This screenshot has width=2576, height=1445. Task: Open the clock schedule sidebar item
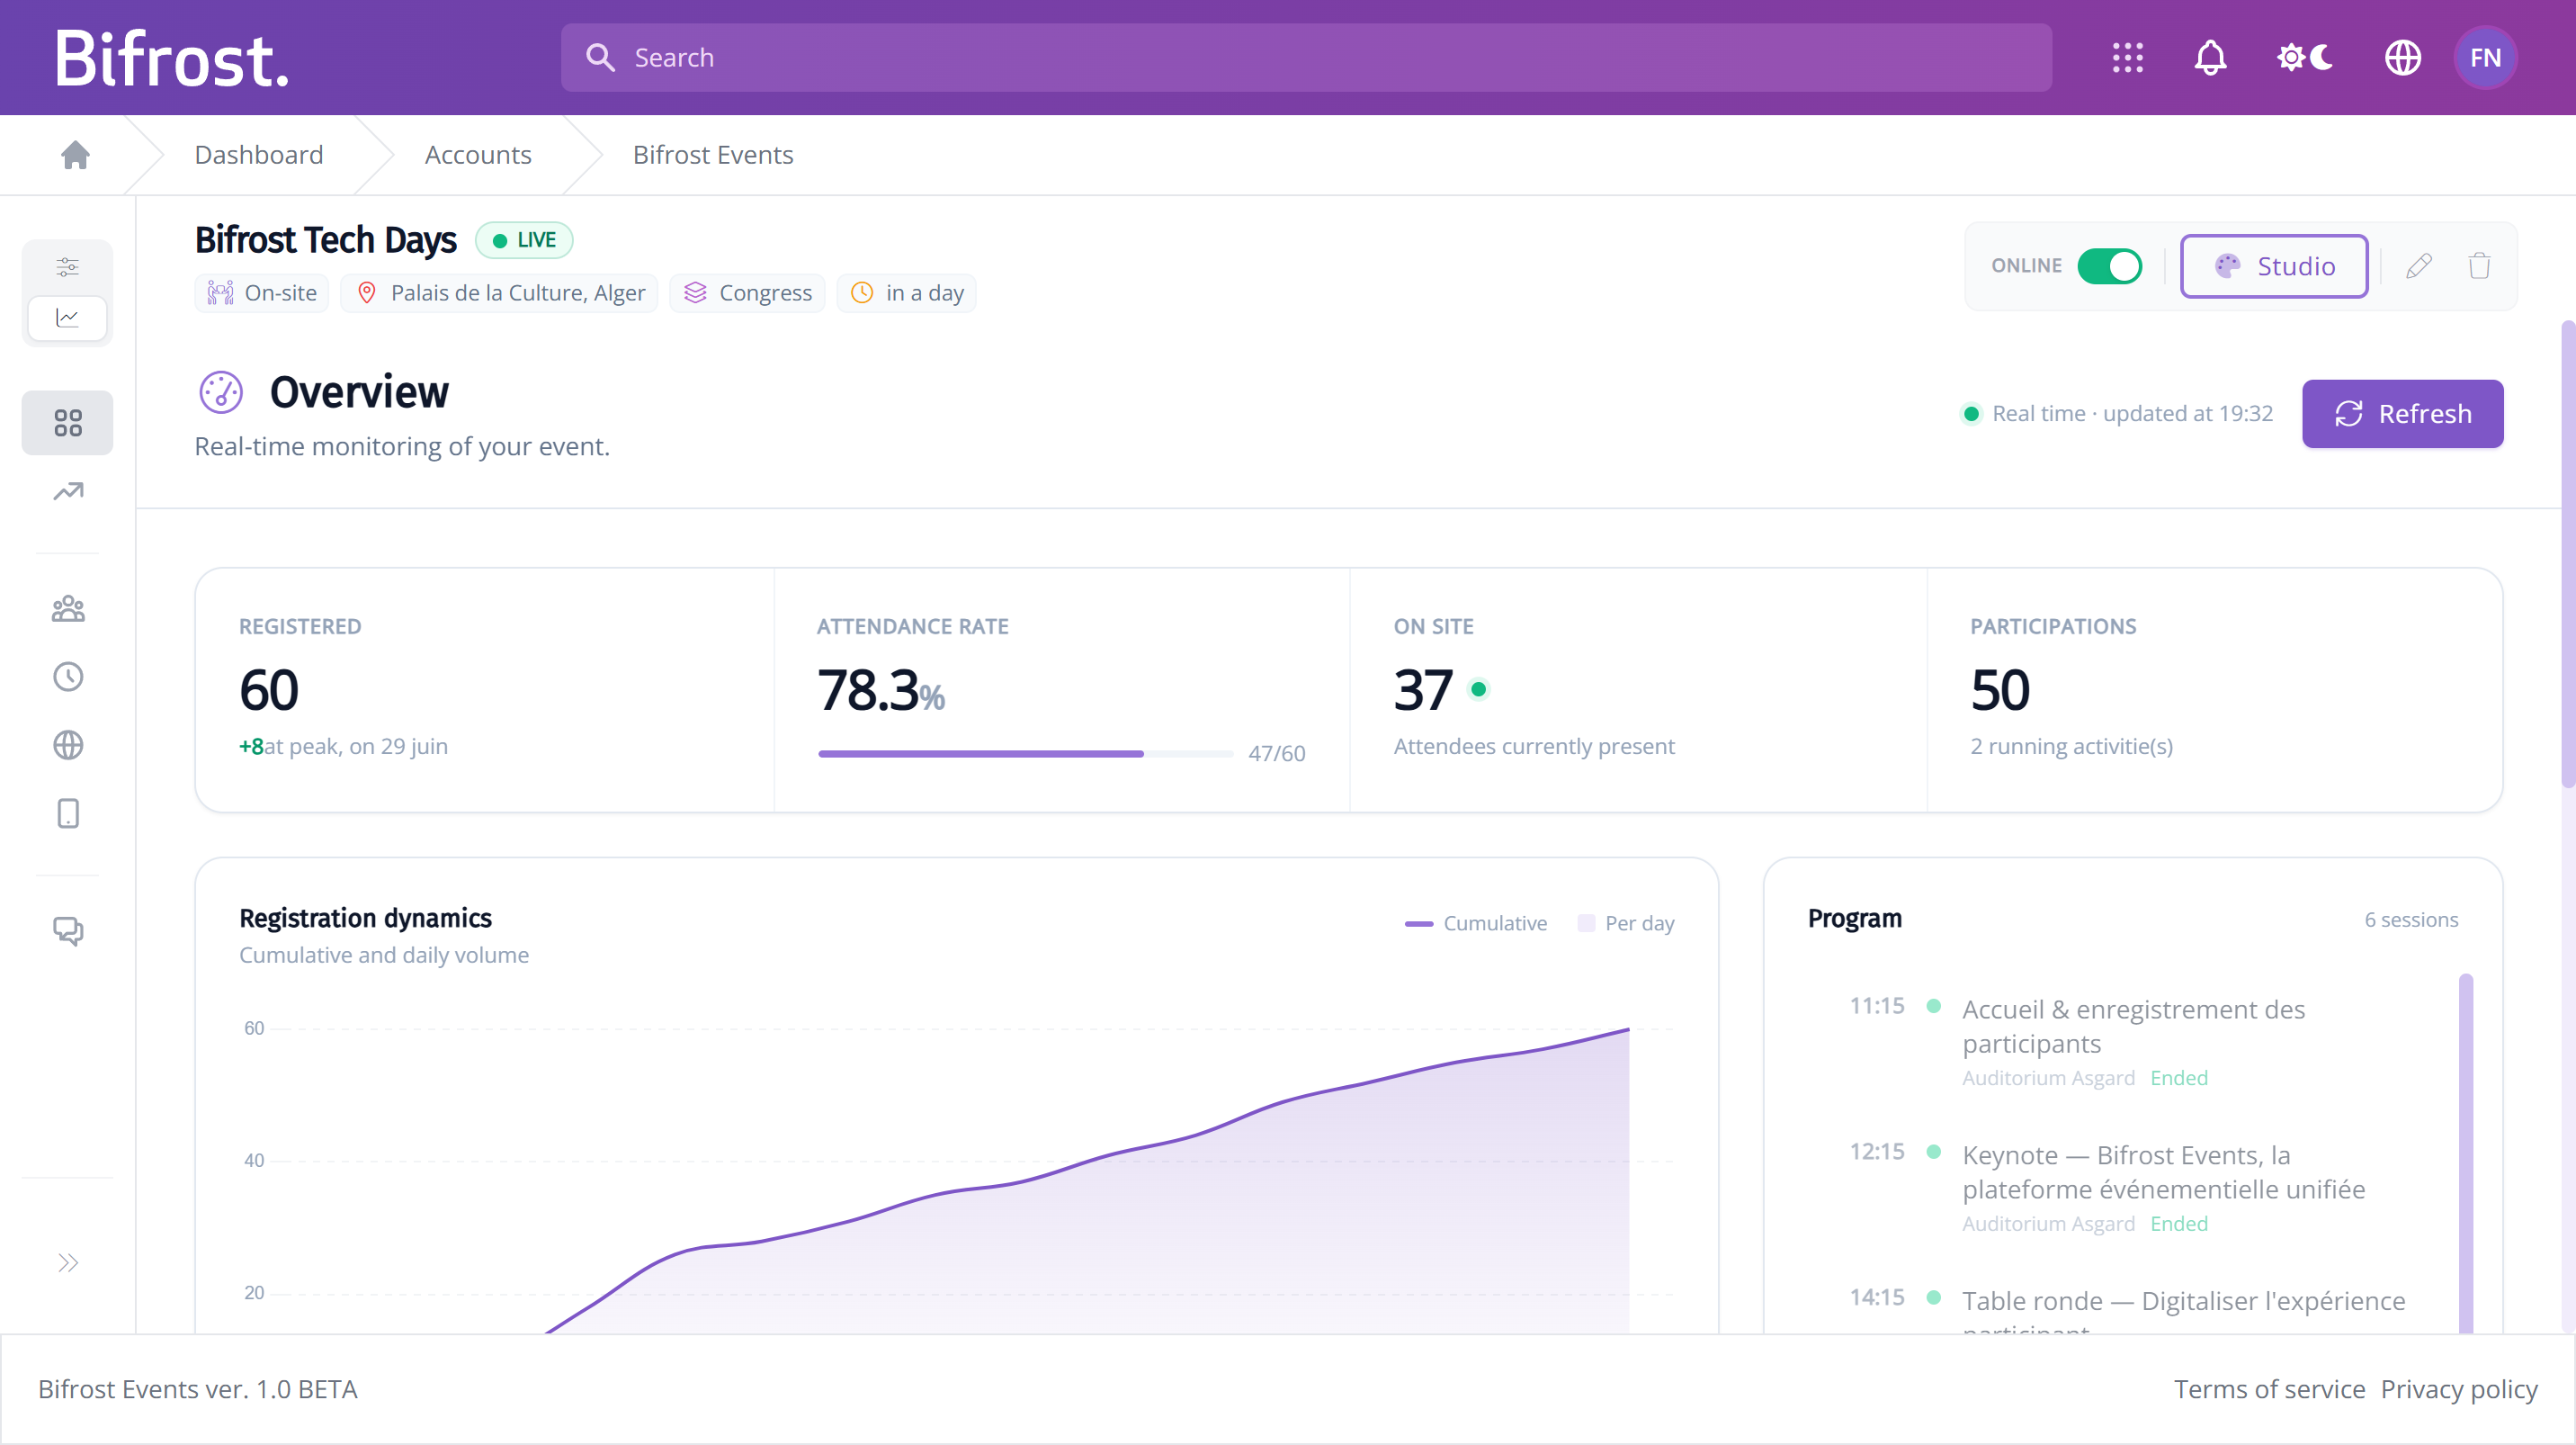tap(67, 677)
